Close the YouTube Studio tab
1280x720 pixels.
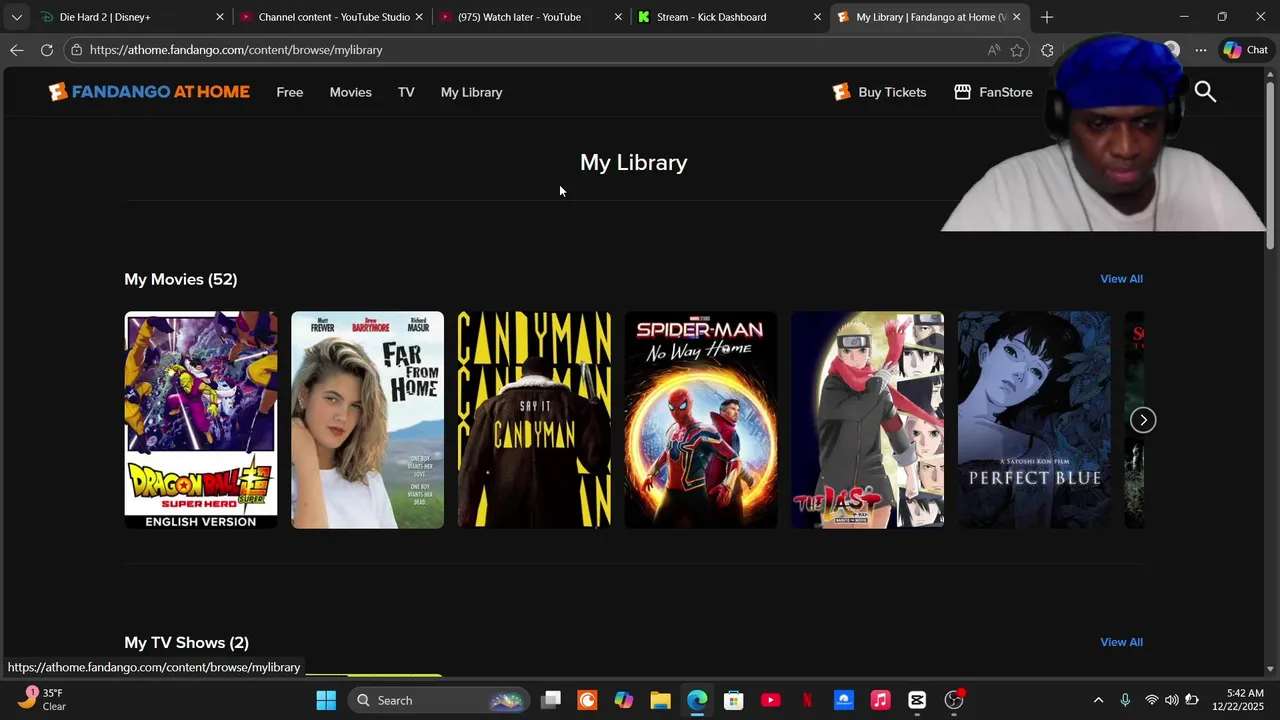(x=419, y=17)
